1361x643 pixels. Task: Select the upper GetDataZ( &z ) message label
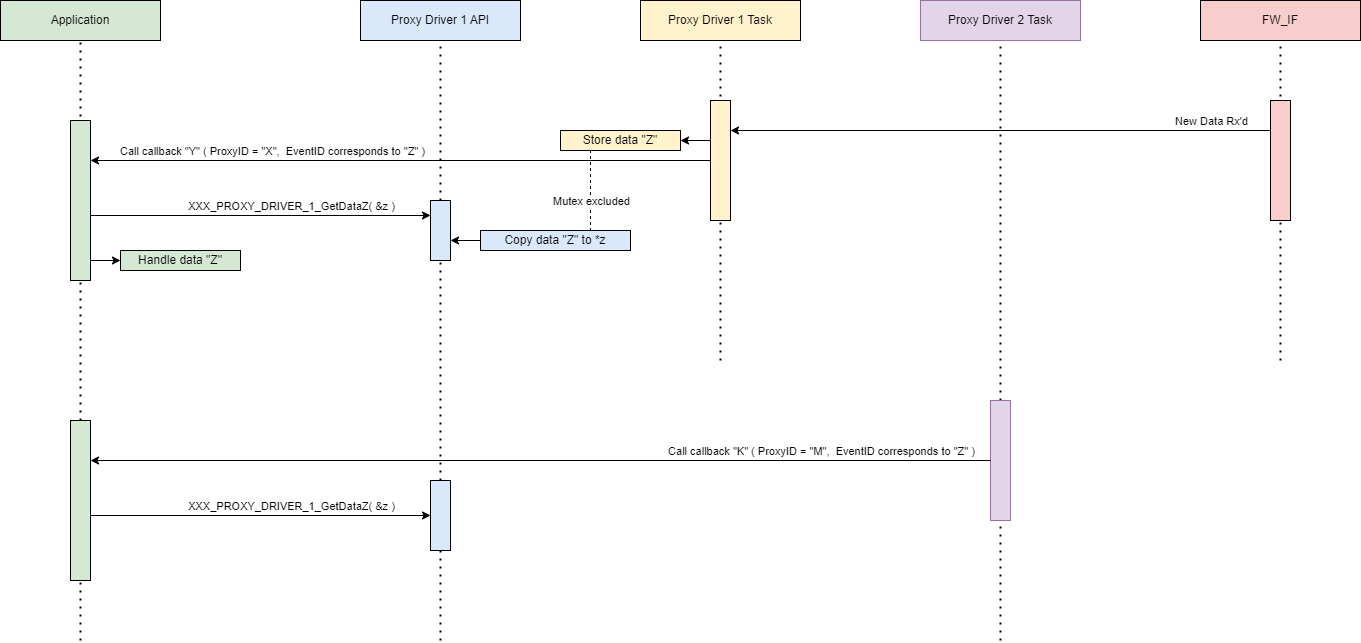pyautogui.click(x=291, y=206)
